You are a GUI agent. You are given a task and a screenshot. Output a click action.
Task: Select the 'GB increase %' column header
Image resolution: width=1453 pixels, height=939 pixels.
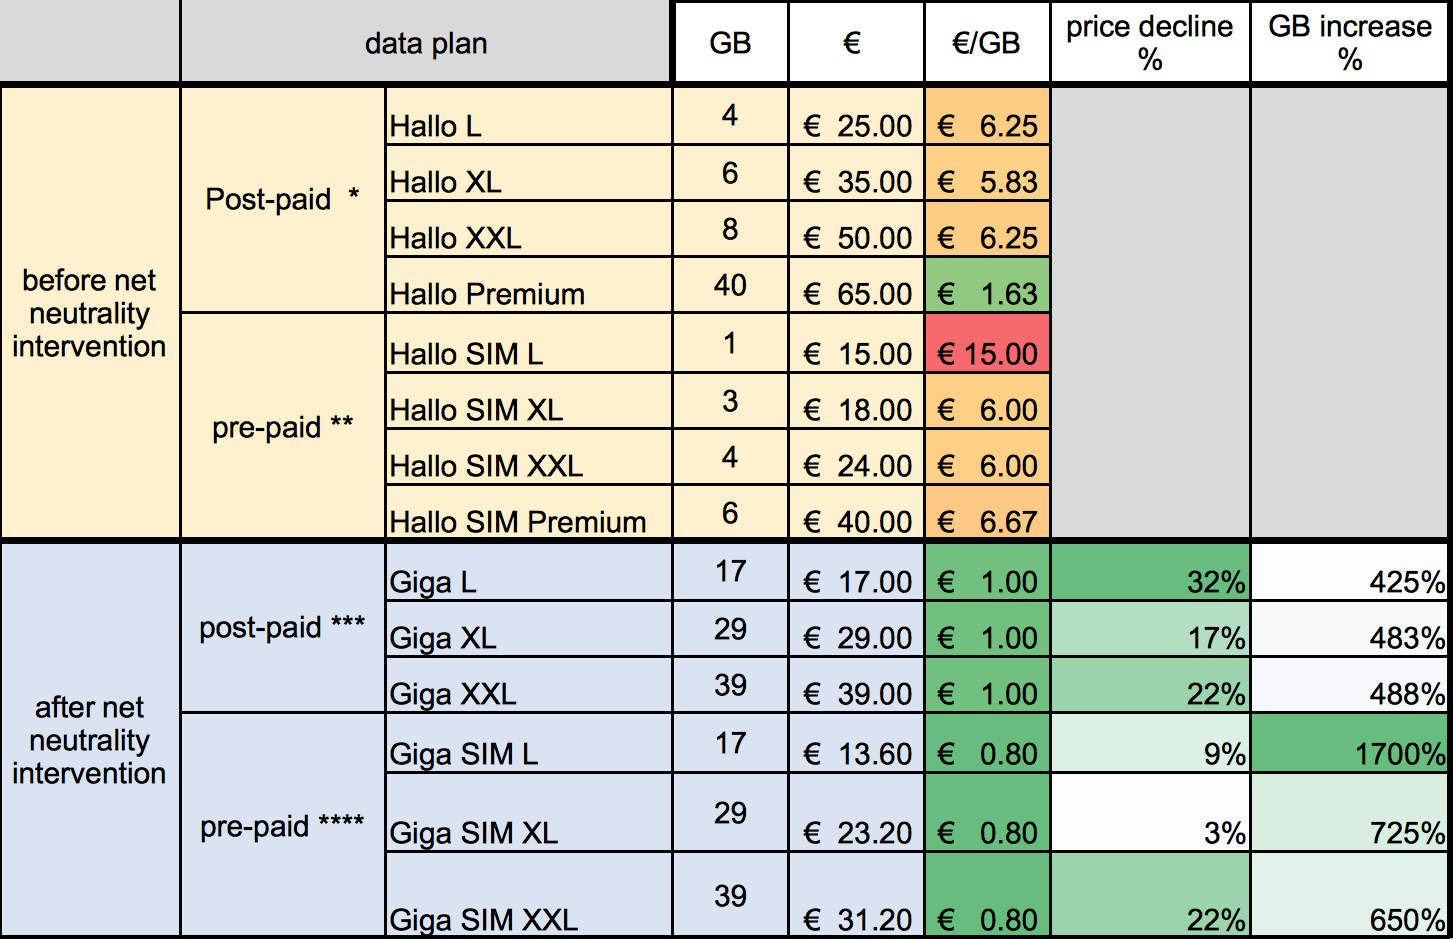pos(1350,42)
